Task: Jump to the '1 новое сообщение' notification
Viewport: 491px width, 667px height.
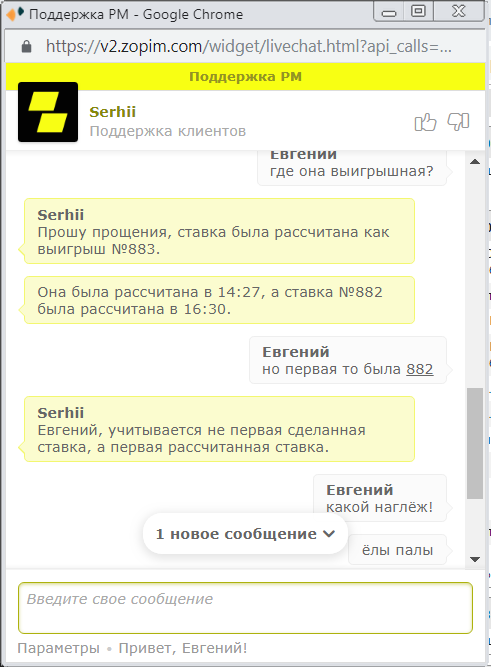Action: pyautogui.click(x=246, y=534)
